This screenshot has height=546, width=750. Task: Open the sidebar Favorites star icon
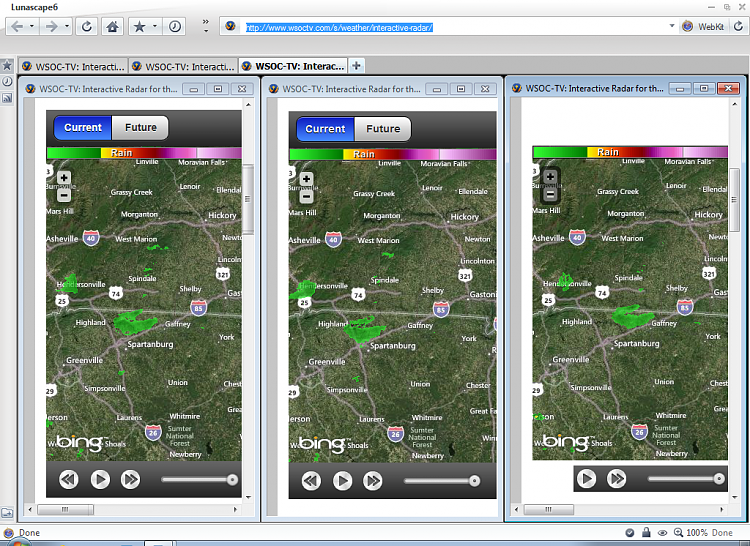coord(7,65)
